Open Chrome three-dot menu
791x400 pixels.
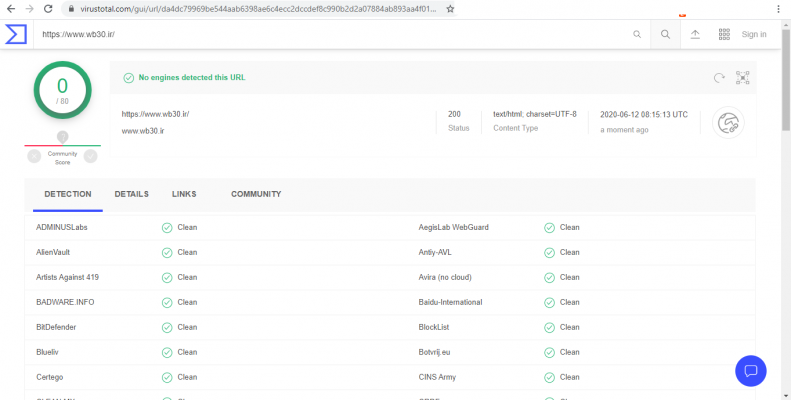(779, 9)
